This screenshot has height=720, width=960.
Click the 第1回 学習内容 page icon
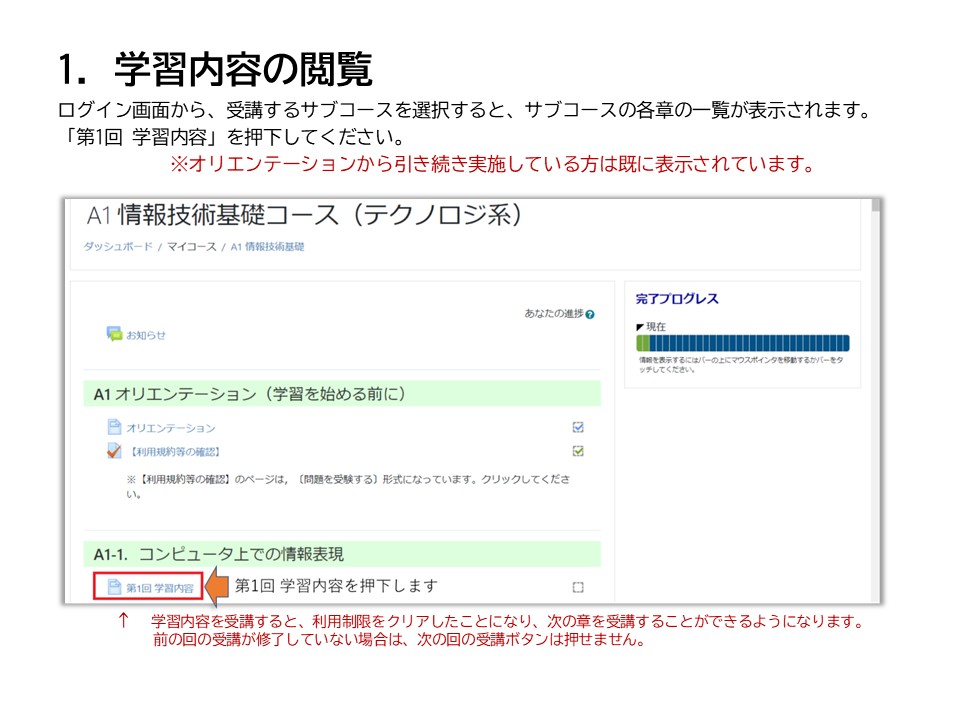pos(114,587)
